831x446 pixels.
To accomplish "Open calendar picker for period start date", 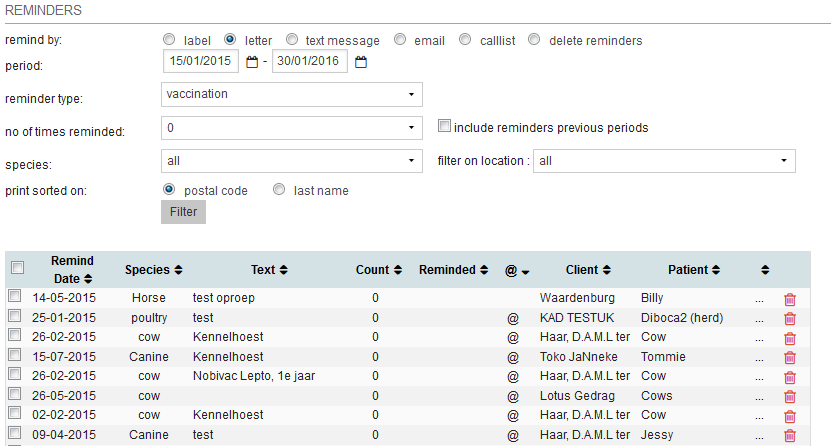I will pyautogui.click(x=252, y=62).
